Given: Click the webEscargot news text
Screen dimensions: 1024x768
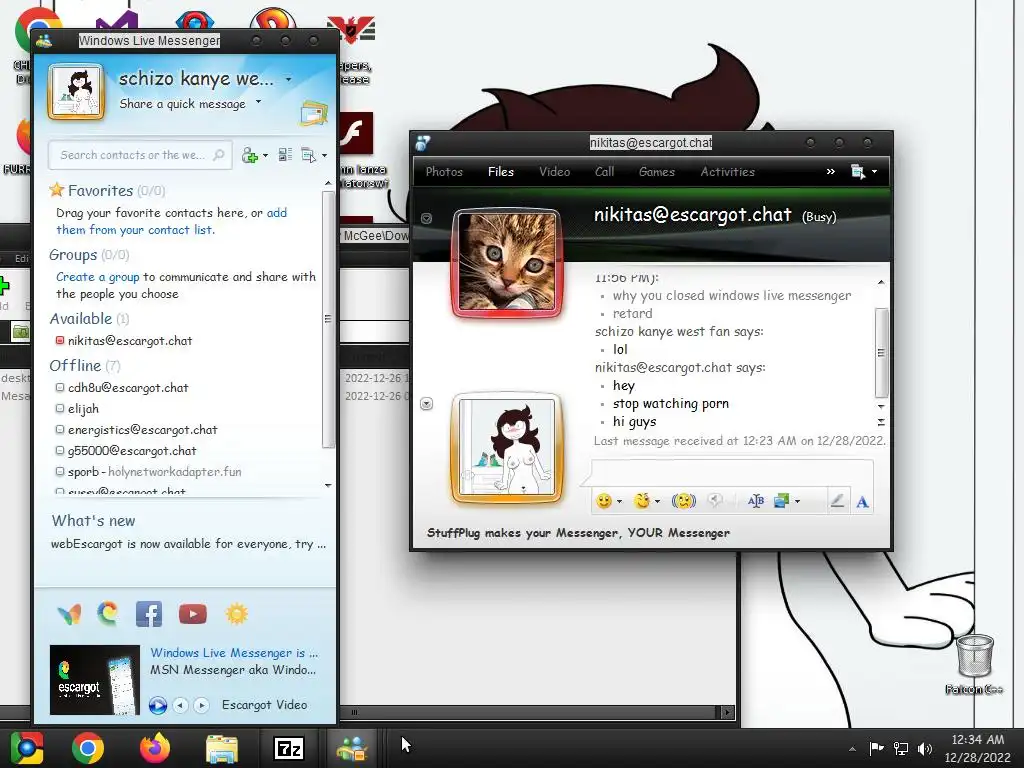Looking at the screenshot, I should [188, 544].
